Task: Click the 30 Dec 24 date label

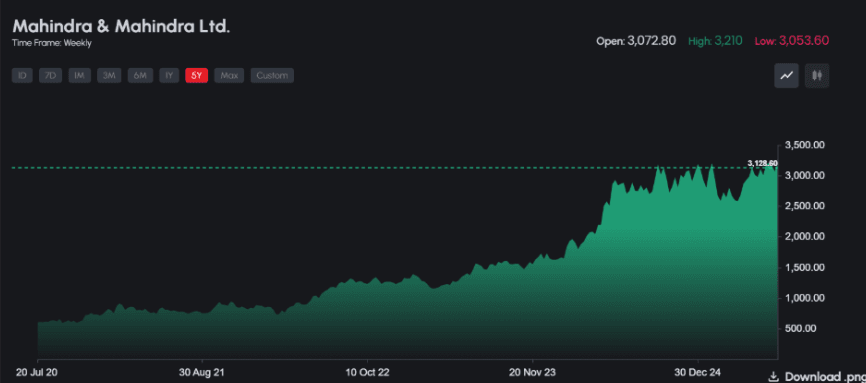Action: [x=698, y=371]
